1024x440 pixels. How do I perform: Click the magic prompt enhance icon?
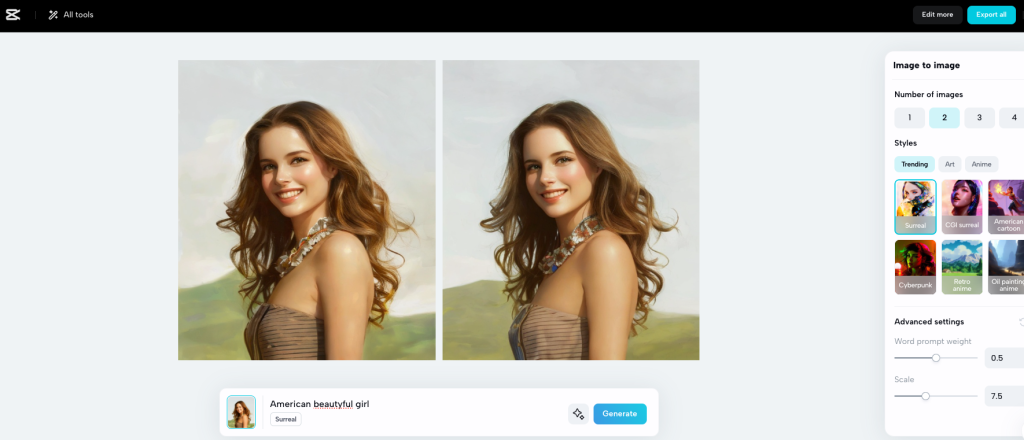coord(578,414)
